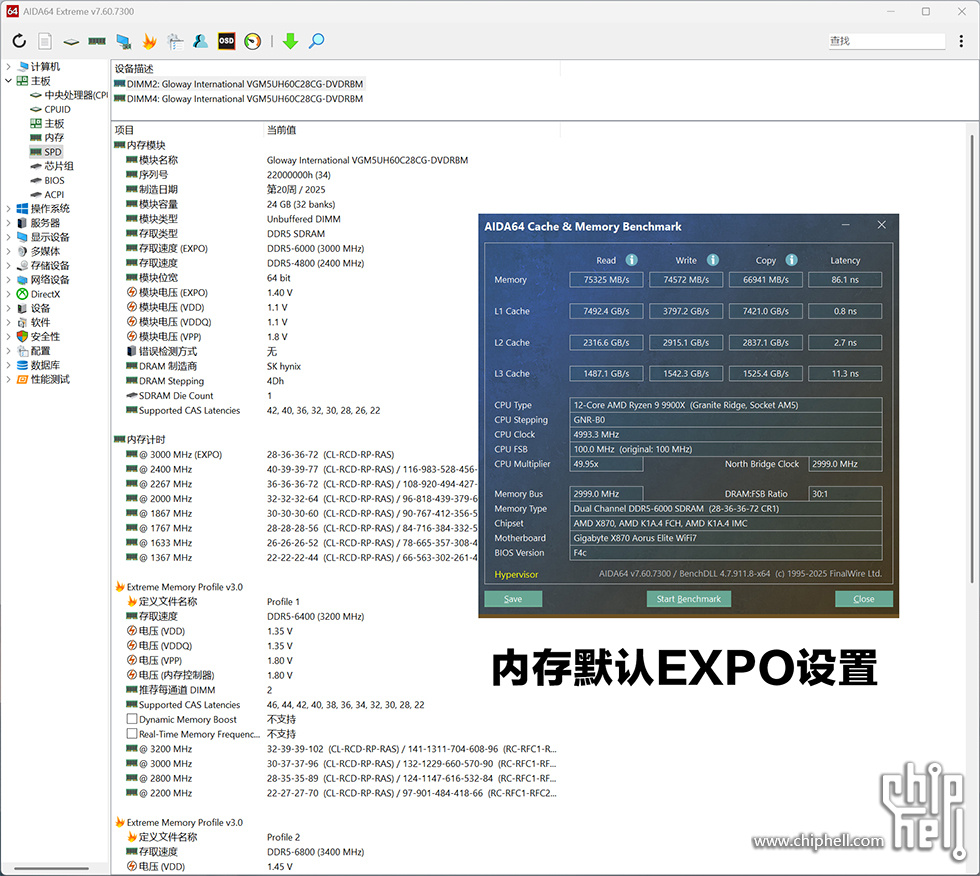Open the SensorPanel gauge toolbar icon
Viewport: 980px width, 876px height.
[252, 41]
